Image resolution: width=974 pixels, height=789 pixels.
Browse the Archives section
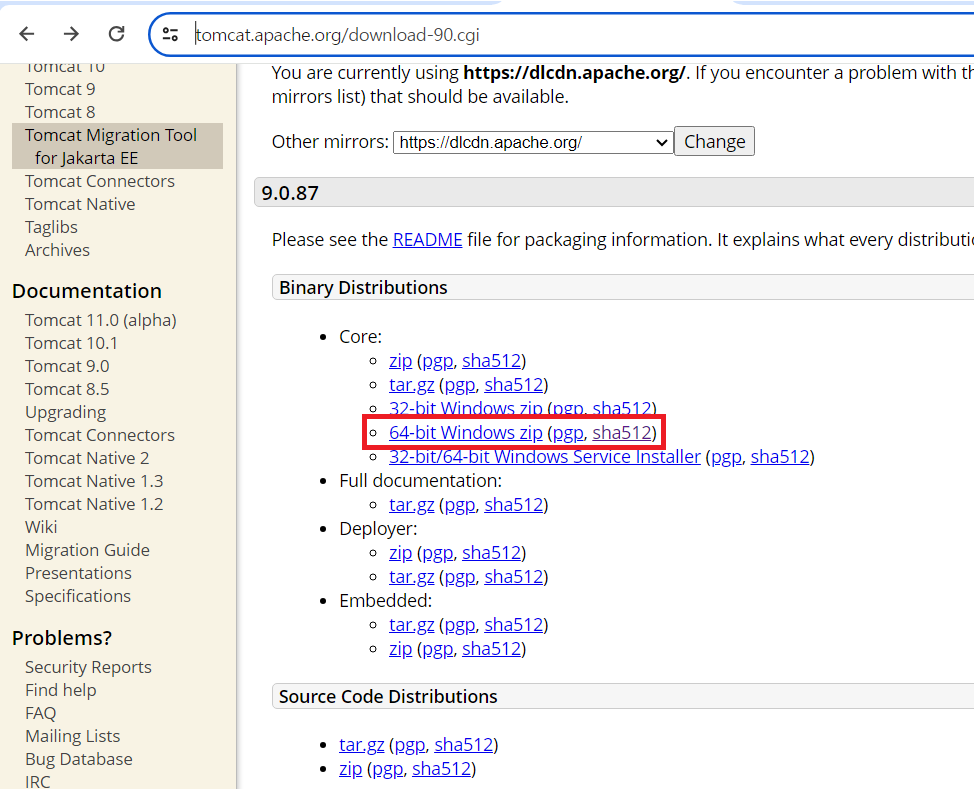(57, 249)
